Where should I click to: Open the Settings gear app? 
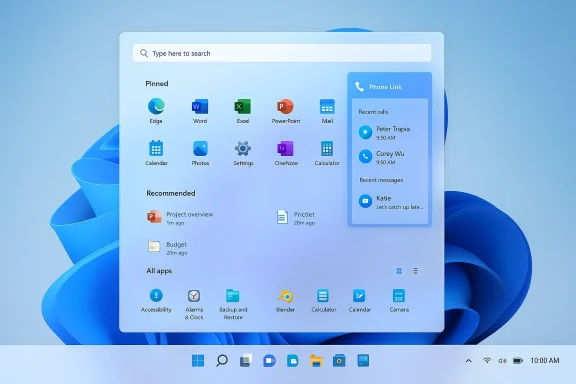tap(243, 153)
